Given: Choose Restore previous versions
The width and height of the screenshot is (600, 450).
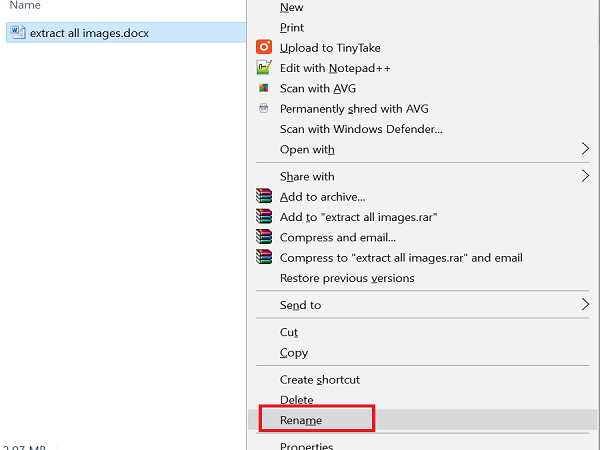Looking at the screenshot, I should tap(347, 278).
